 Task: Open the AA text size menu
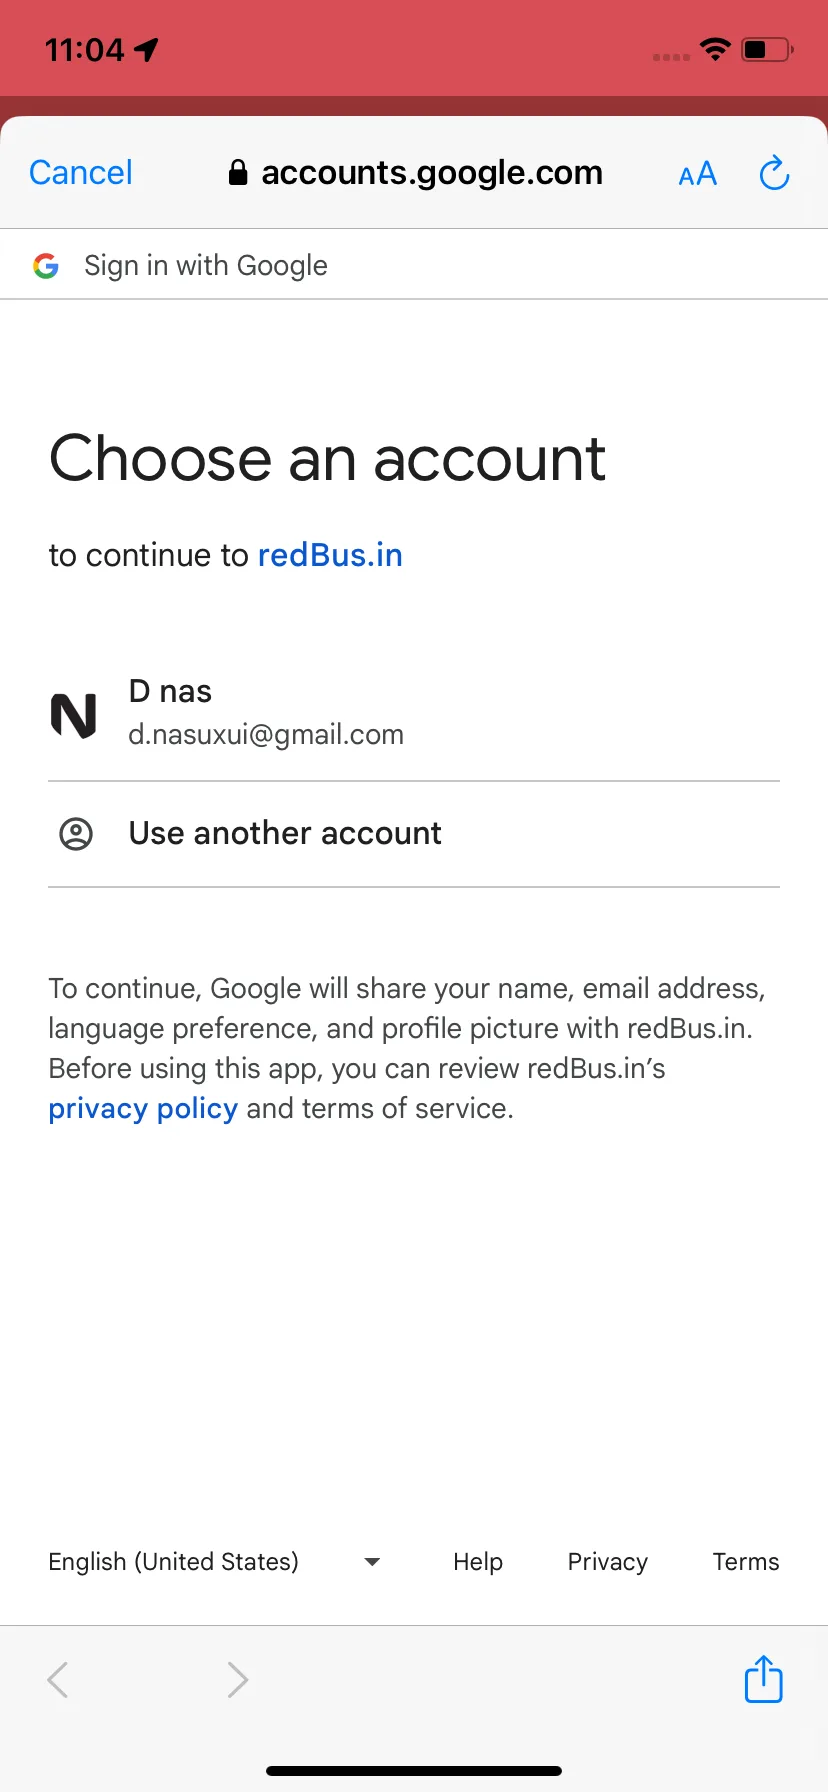[697, 174]
